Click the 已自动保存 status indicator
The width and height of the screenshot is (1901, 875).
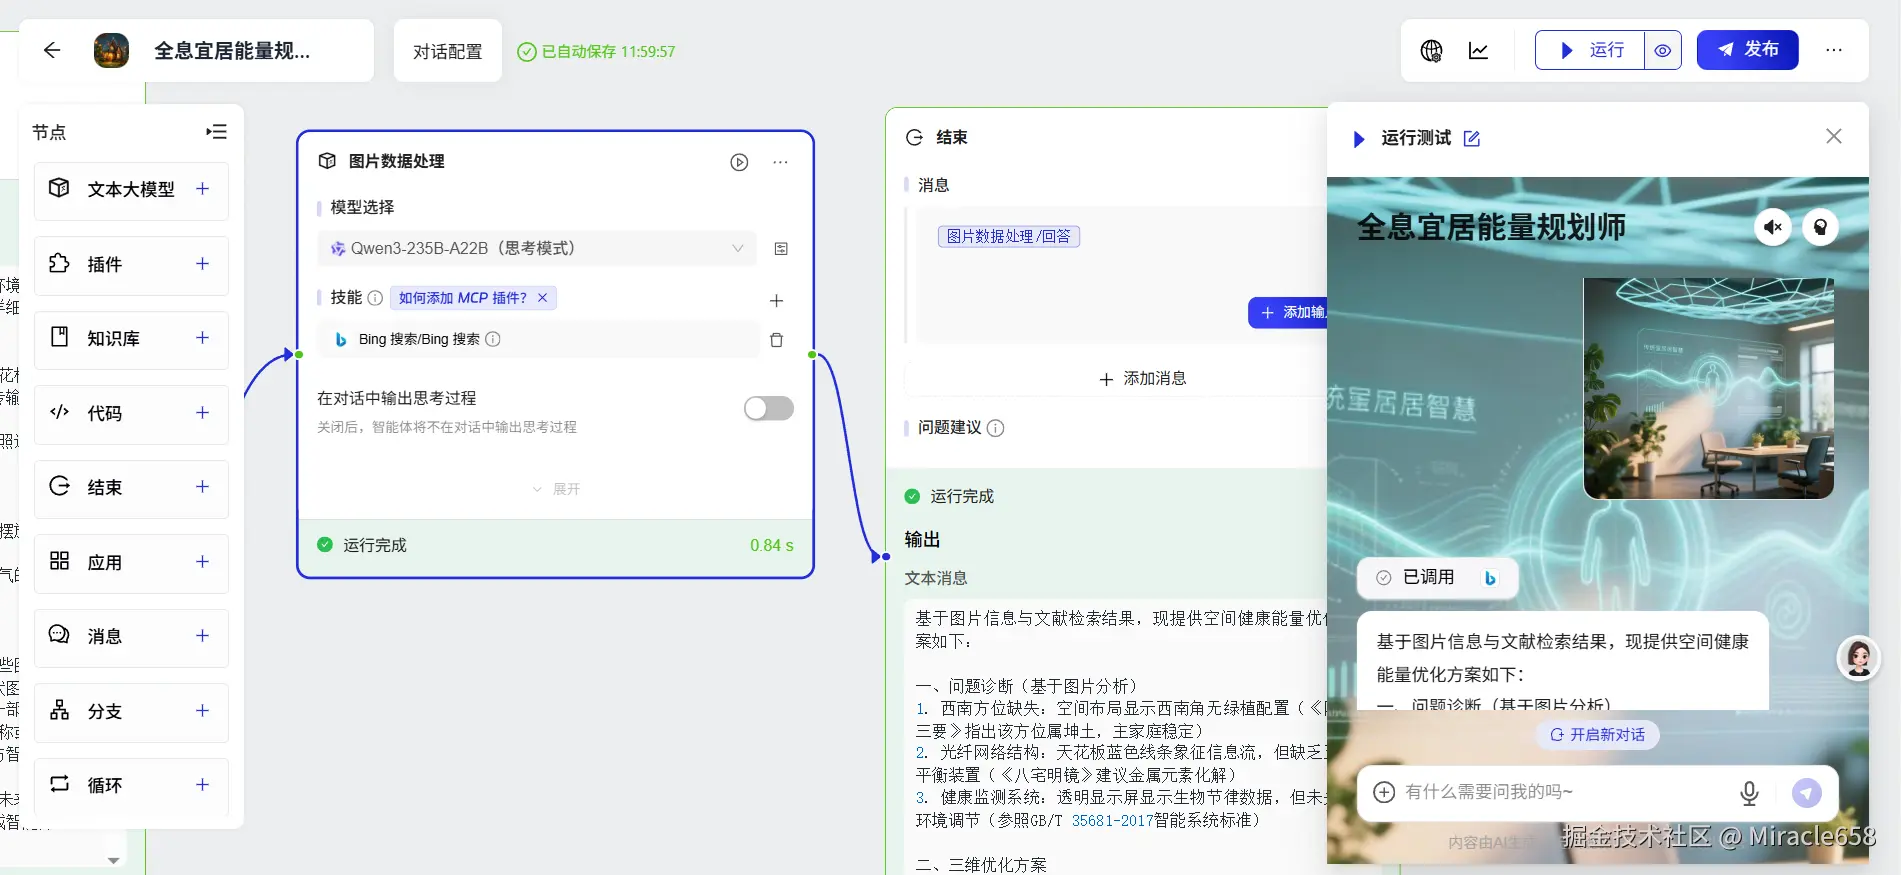click(x=596, y=51)
